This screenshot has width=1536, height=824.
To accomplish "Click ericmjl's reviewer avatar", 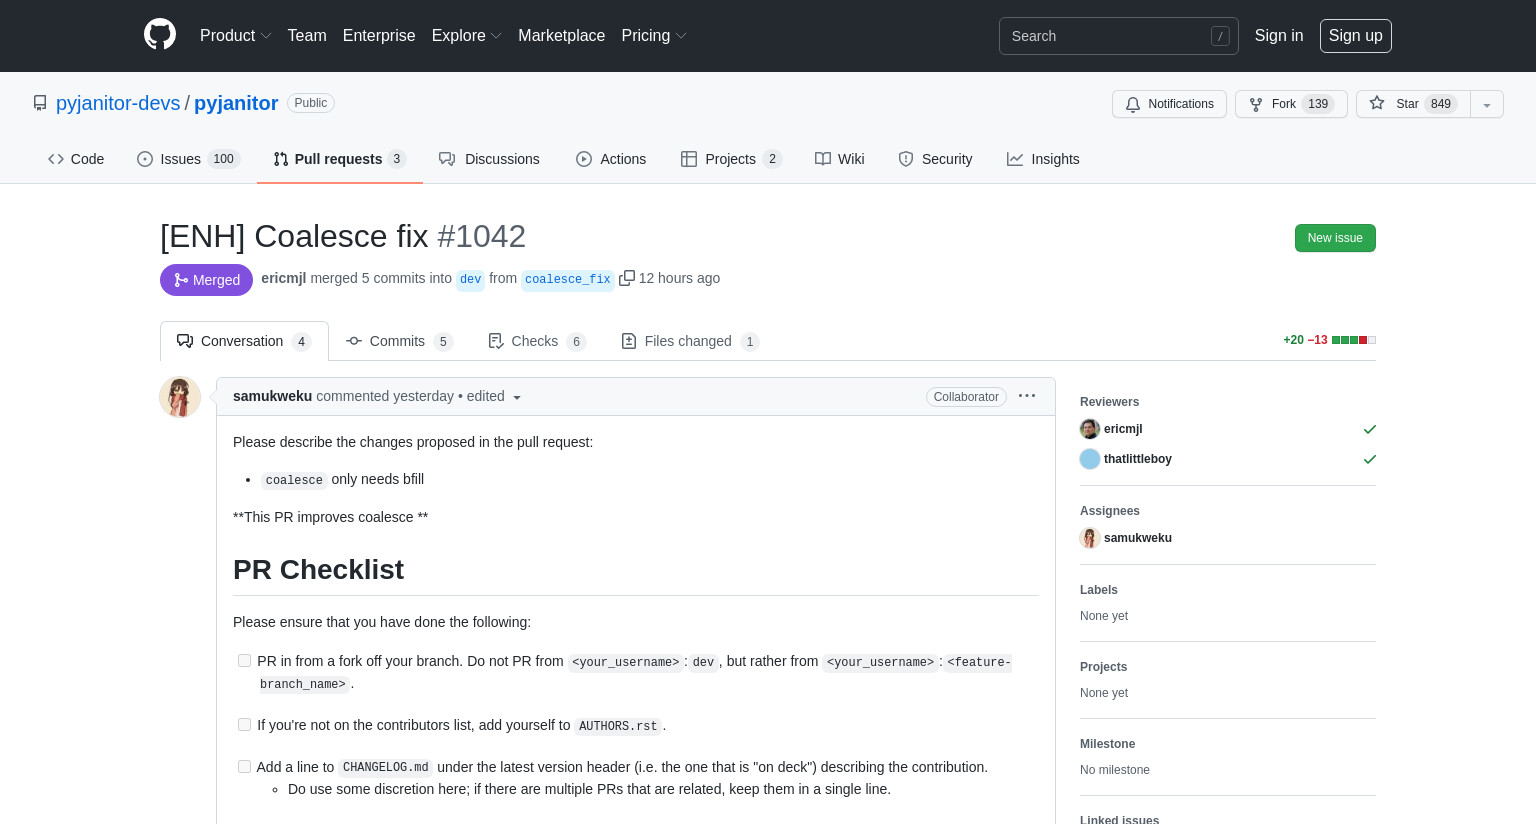I will coord(1090,429).
